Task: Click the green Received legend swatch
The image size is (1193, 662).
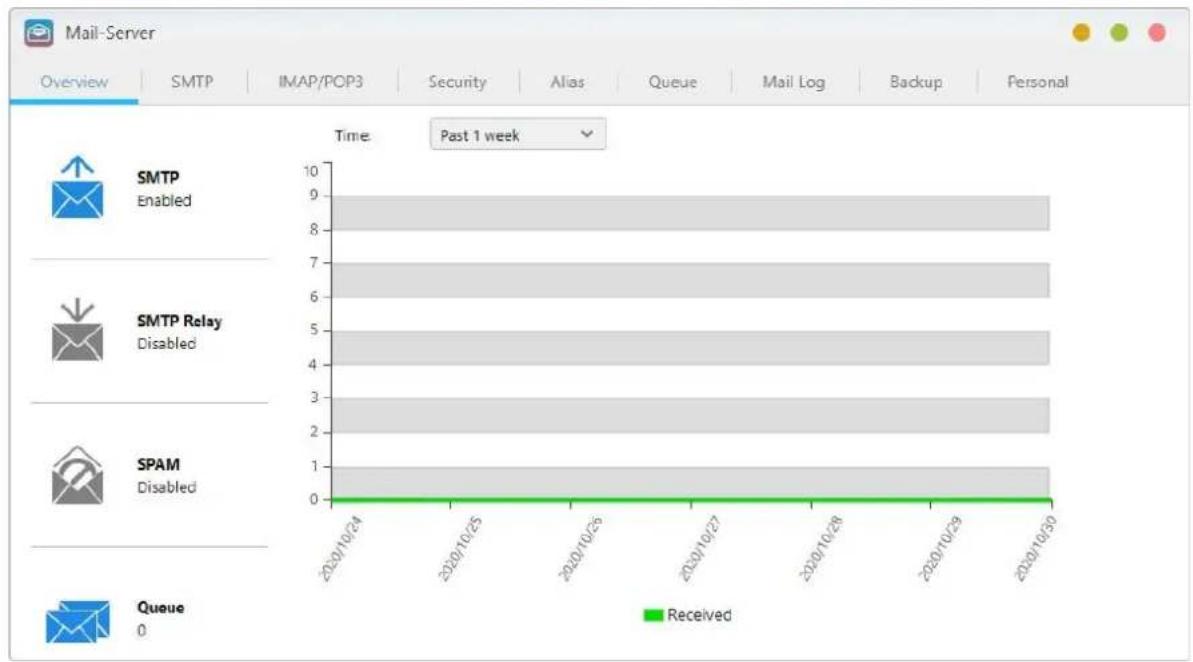Action: point(653,615)
